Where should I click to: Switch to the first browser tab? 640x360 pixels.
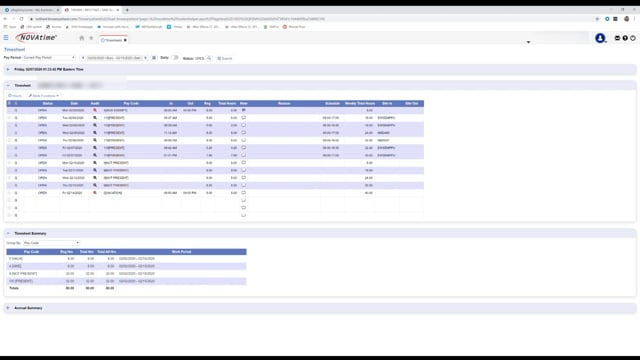click(x=31, y=10)
